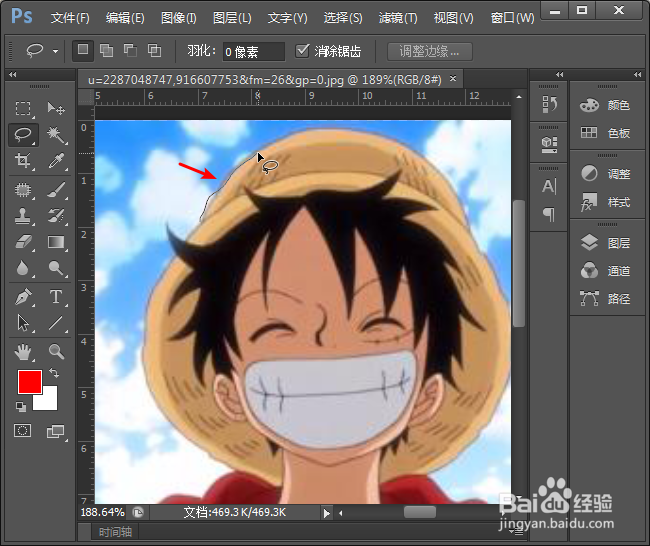Viewport: 650px width, 546px height.
Task: Click the white background color swatch
Action: pos(49,403)
